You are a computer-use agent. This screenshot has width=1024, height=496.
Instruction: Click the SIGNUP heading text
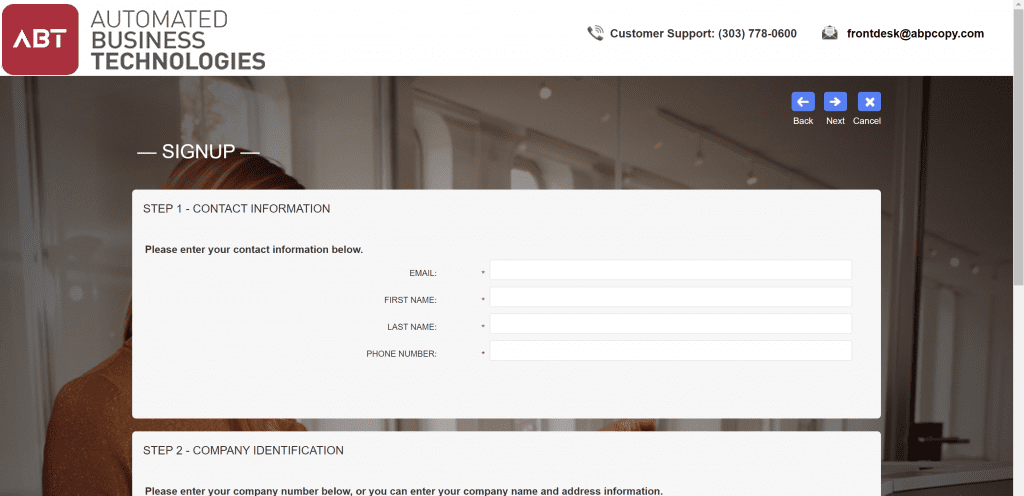tap(198, 151)
